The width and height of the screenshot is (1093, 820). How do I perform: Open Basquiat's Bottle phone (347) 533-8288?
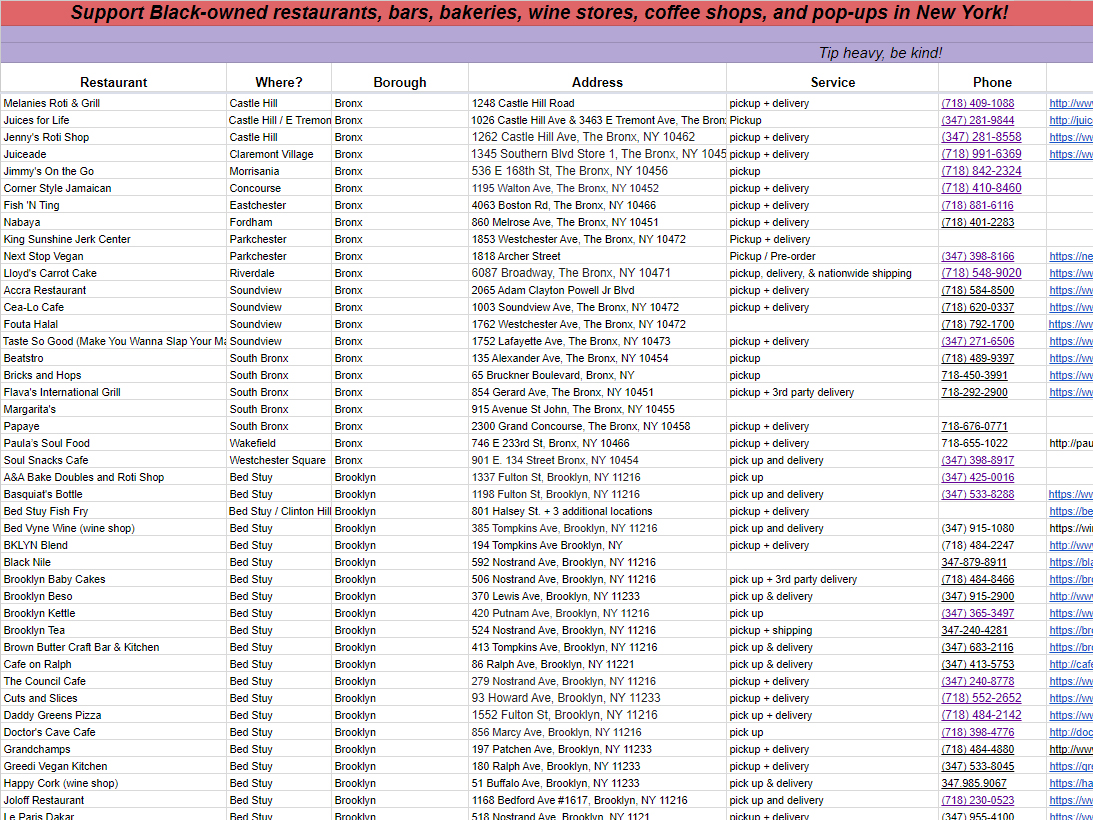978,494
